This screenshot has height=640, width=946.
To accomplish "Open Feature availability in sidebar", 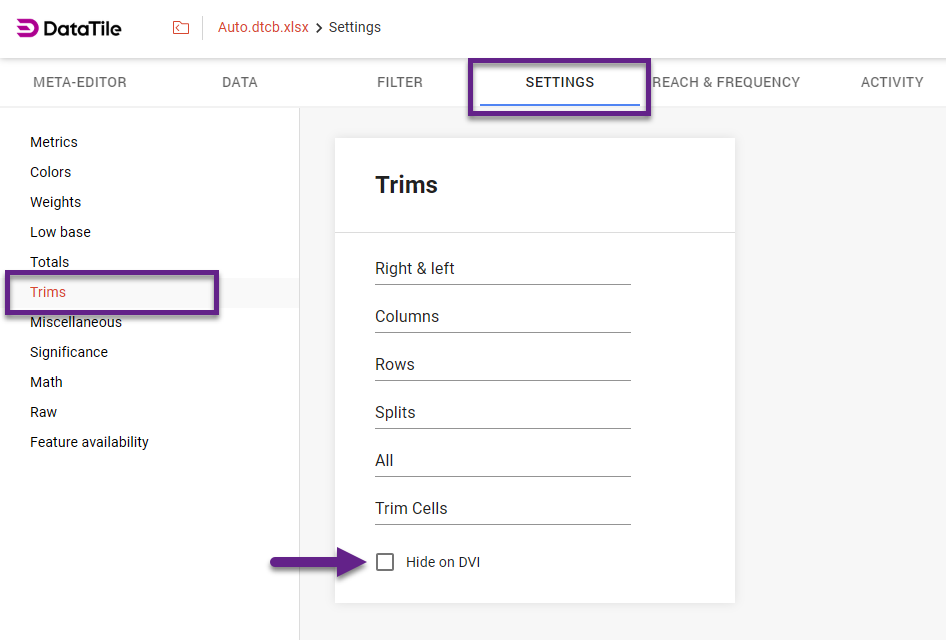I will tap(89, 442).
